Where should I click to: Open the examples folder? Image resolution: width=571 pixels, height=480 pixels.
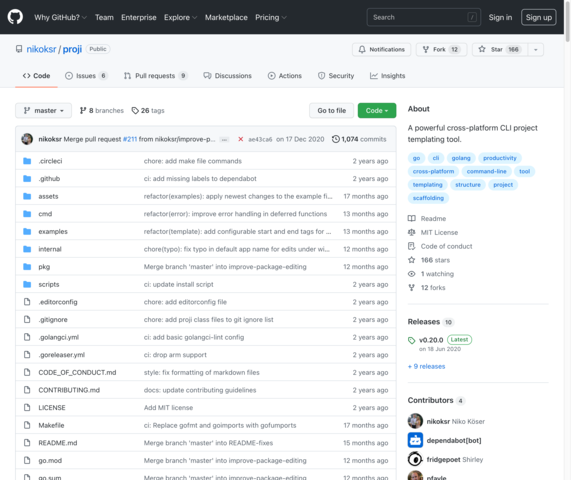(53, 231)
